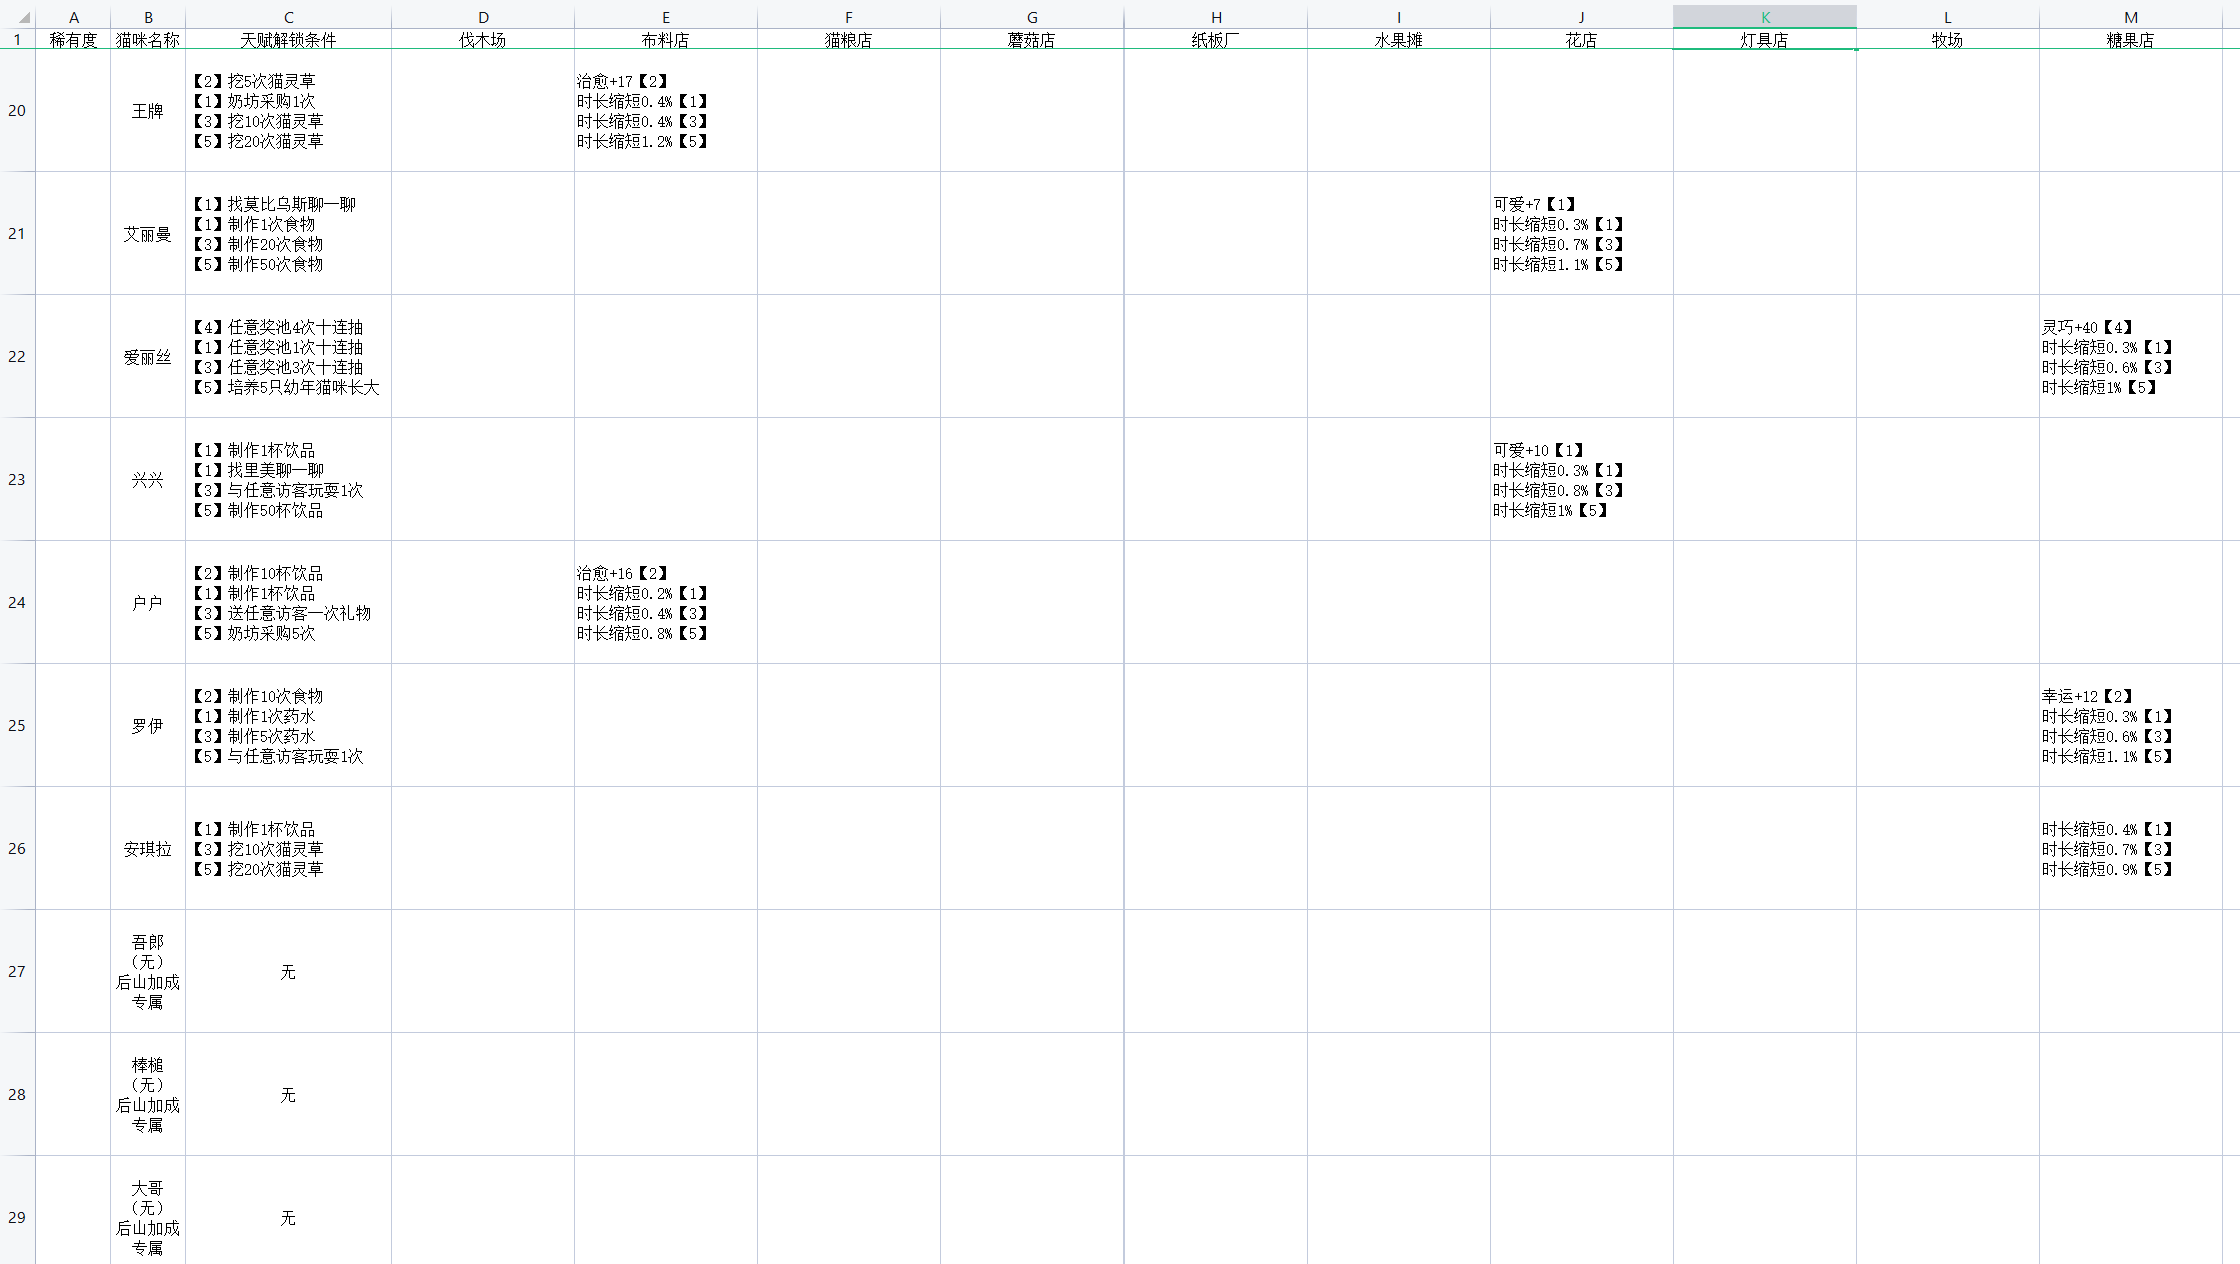Select column I header

click(1399, 17)
